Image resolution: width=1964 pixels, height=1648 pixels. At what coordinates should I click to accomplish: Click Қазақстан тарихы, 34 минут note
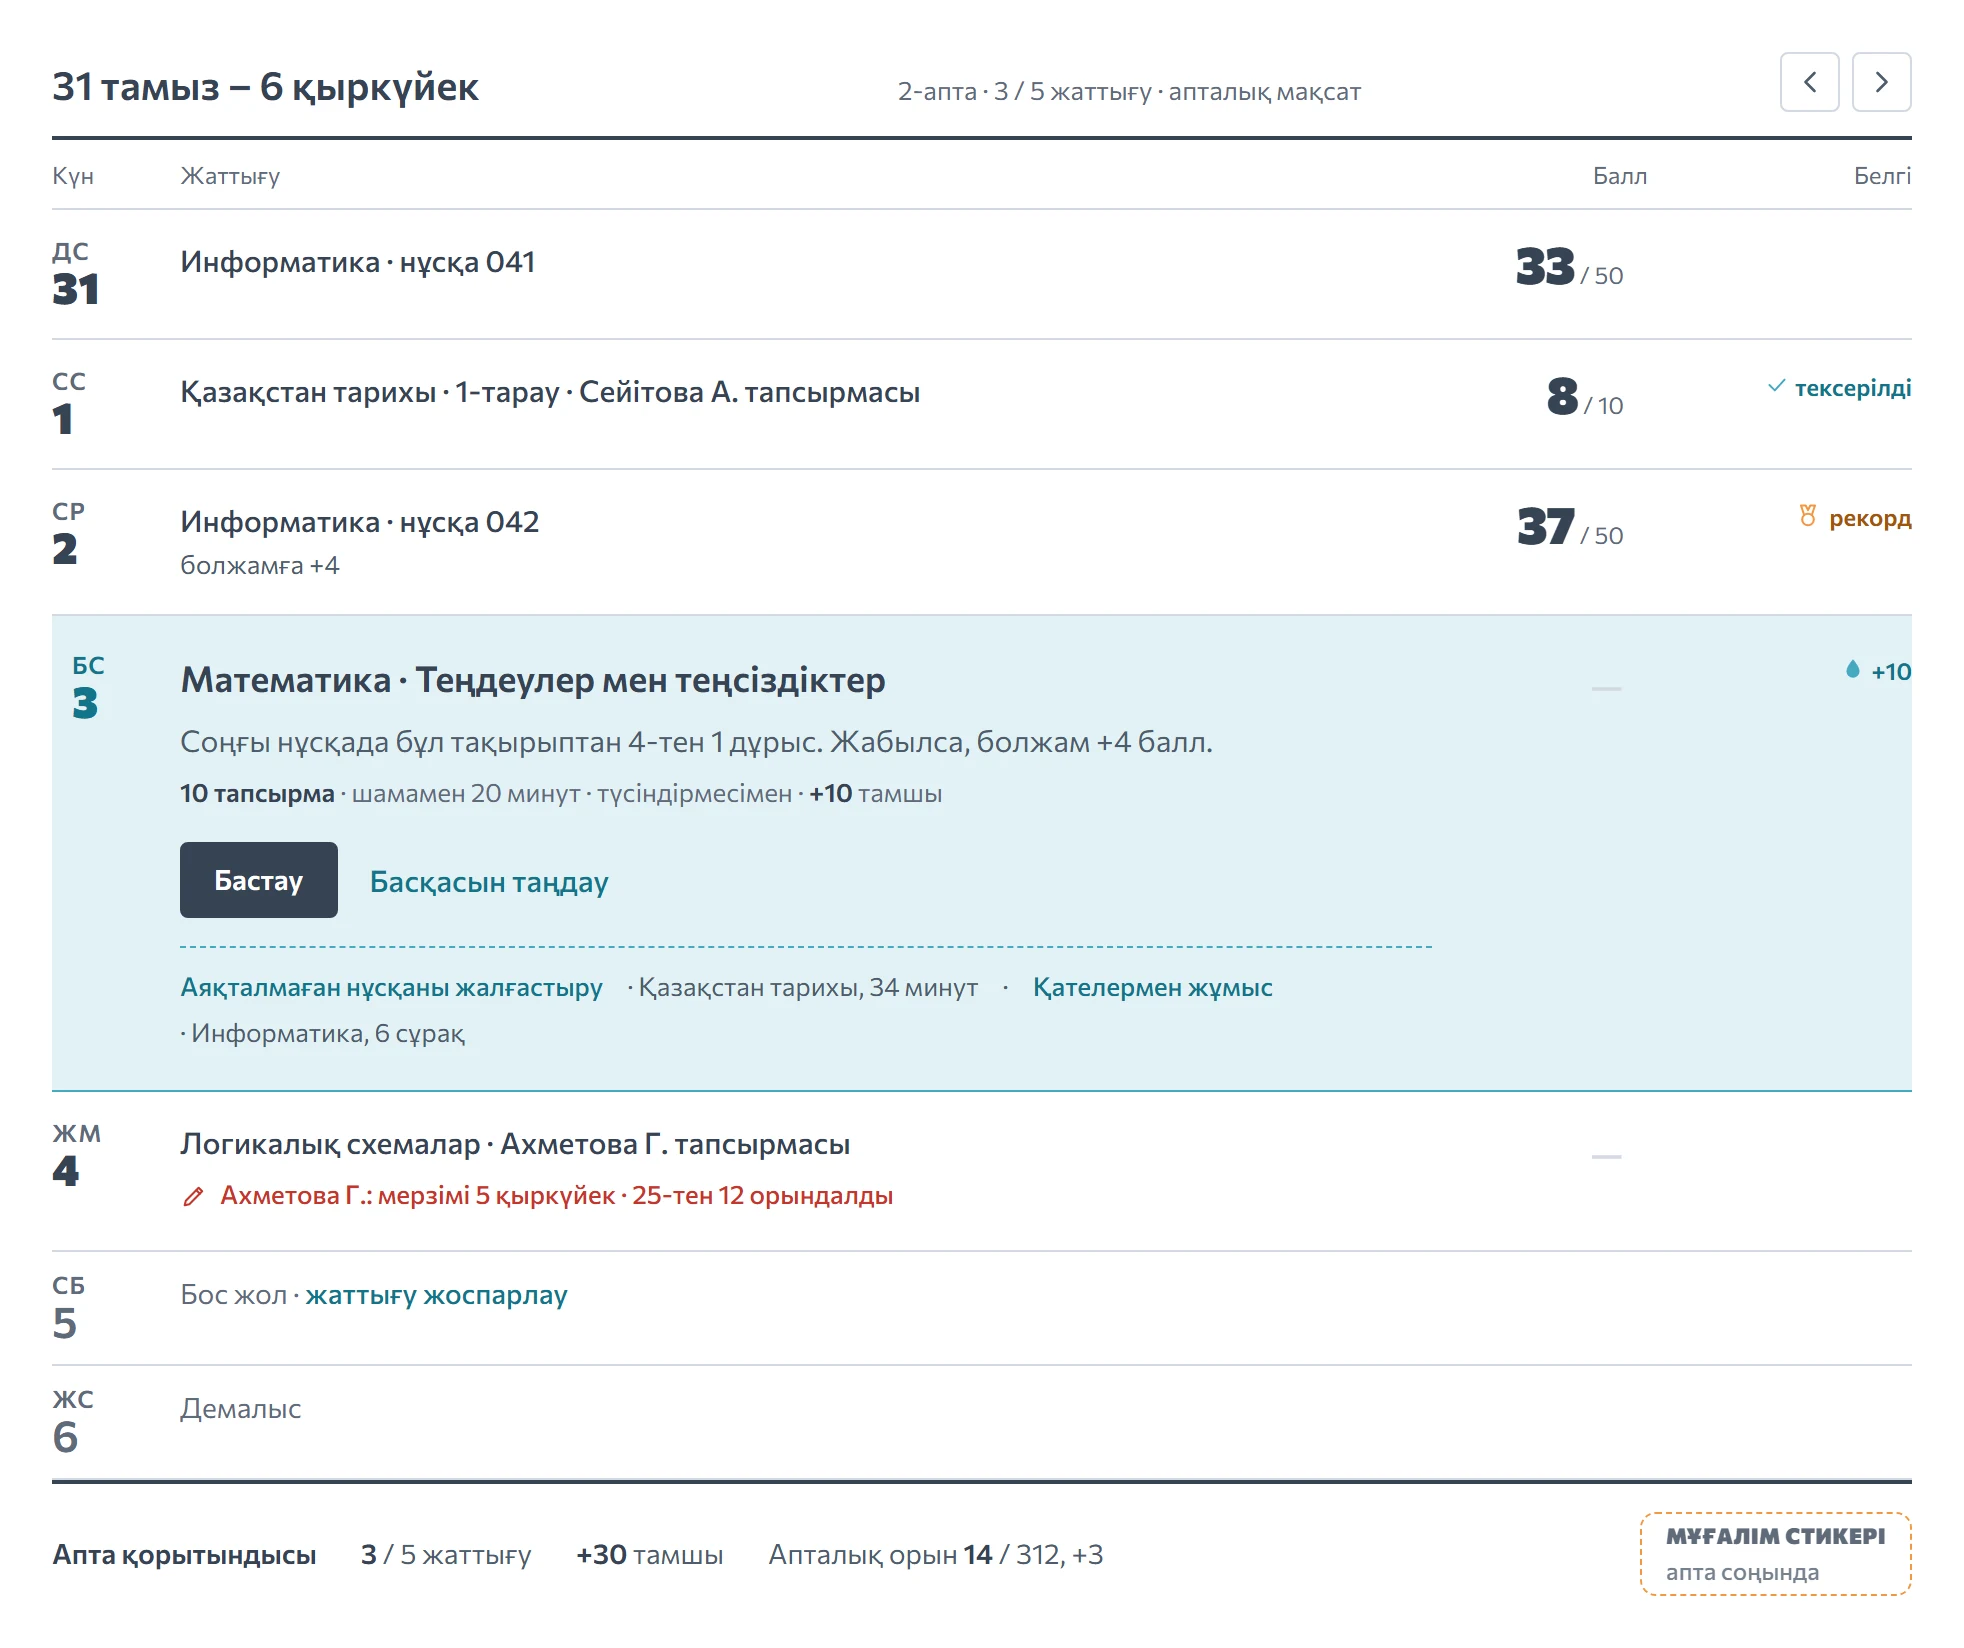[x=802, y=988]
